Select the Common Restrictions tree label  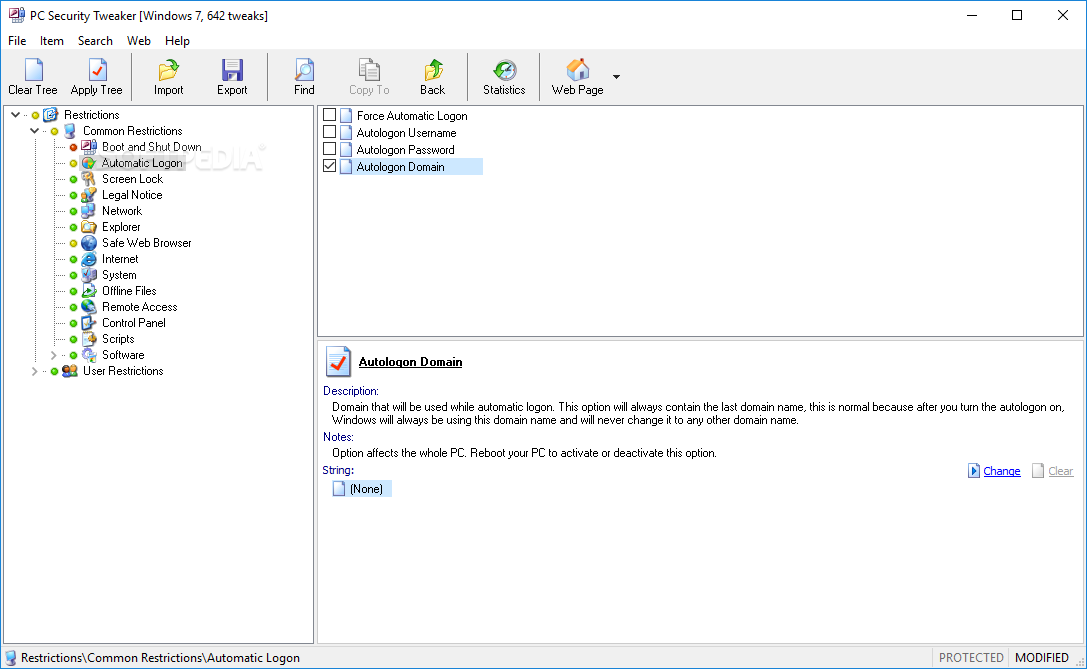[x=132, y=131]
